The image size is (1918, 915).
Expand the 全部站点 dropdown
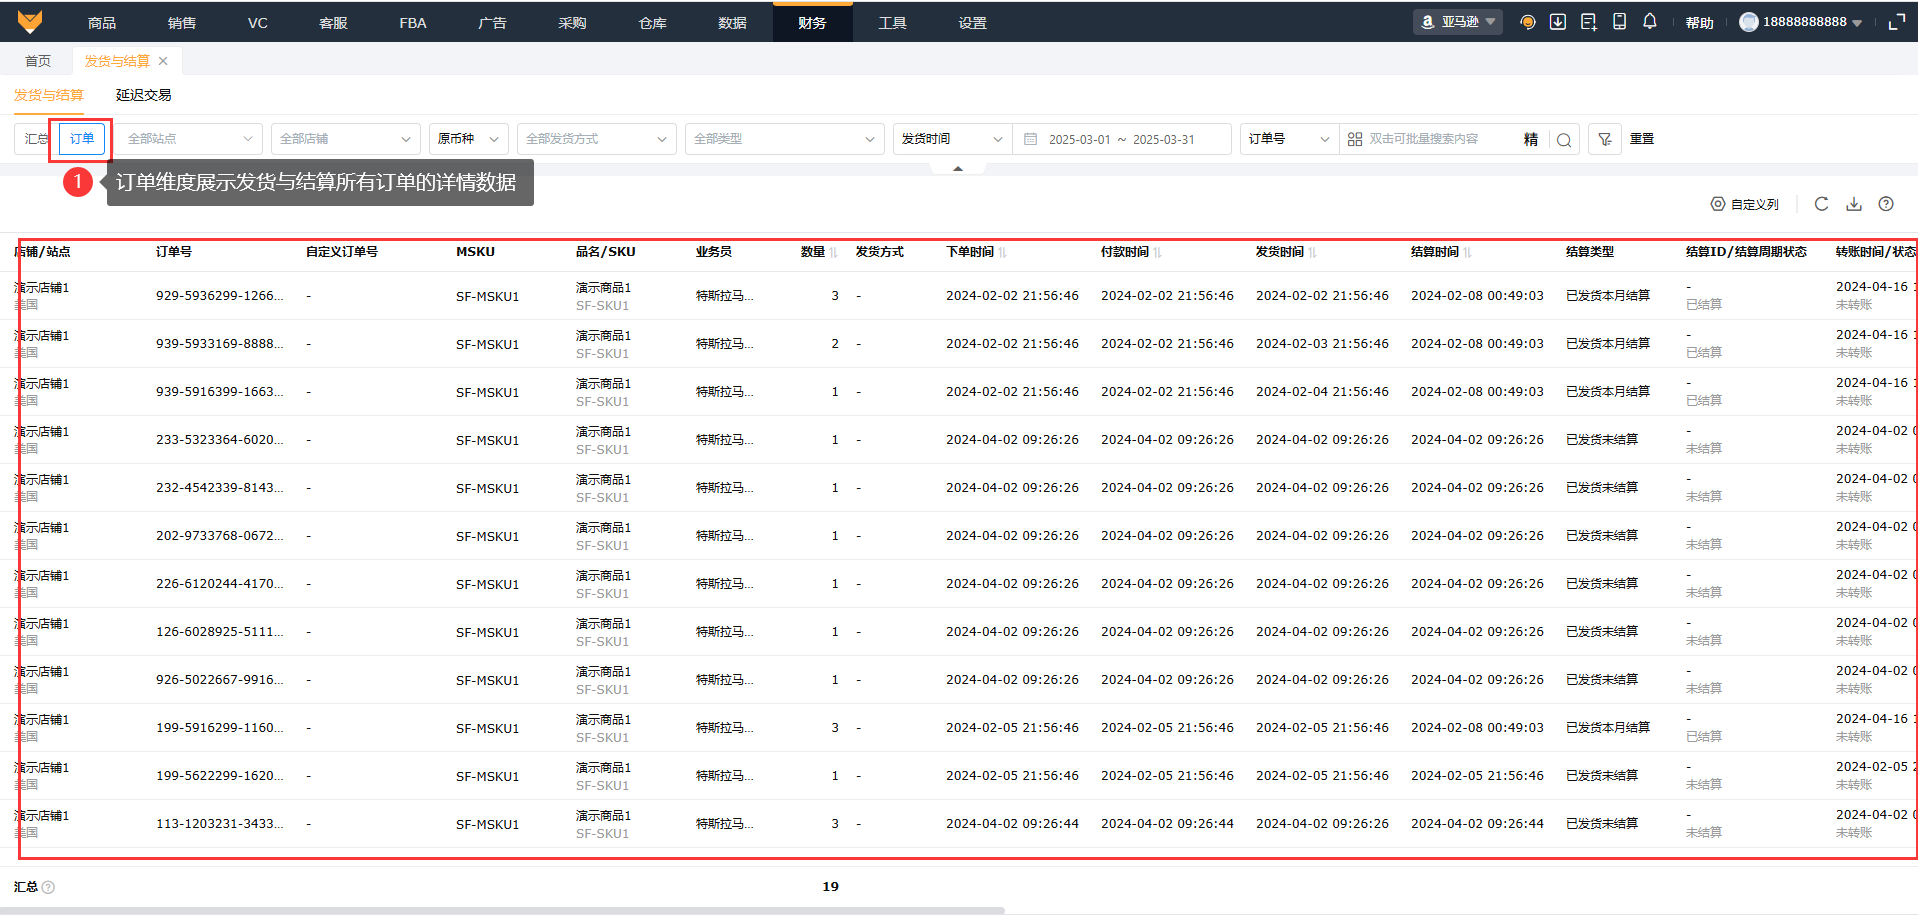(x=189, y=139)
